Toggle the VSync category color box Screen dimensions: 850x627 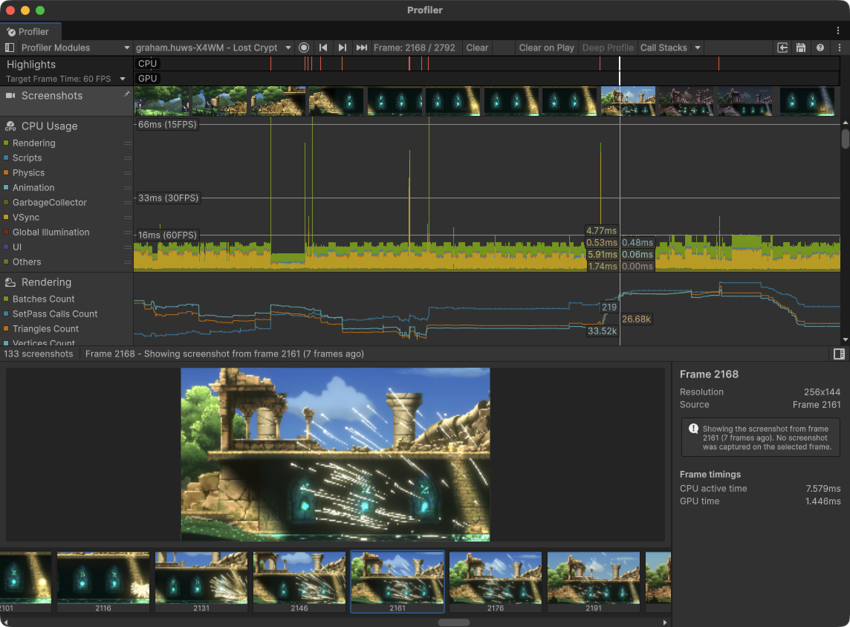(x=6, y=217)
